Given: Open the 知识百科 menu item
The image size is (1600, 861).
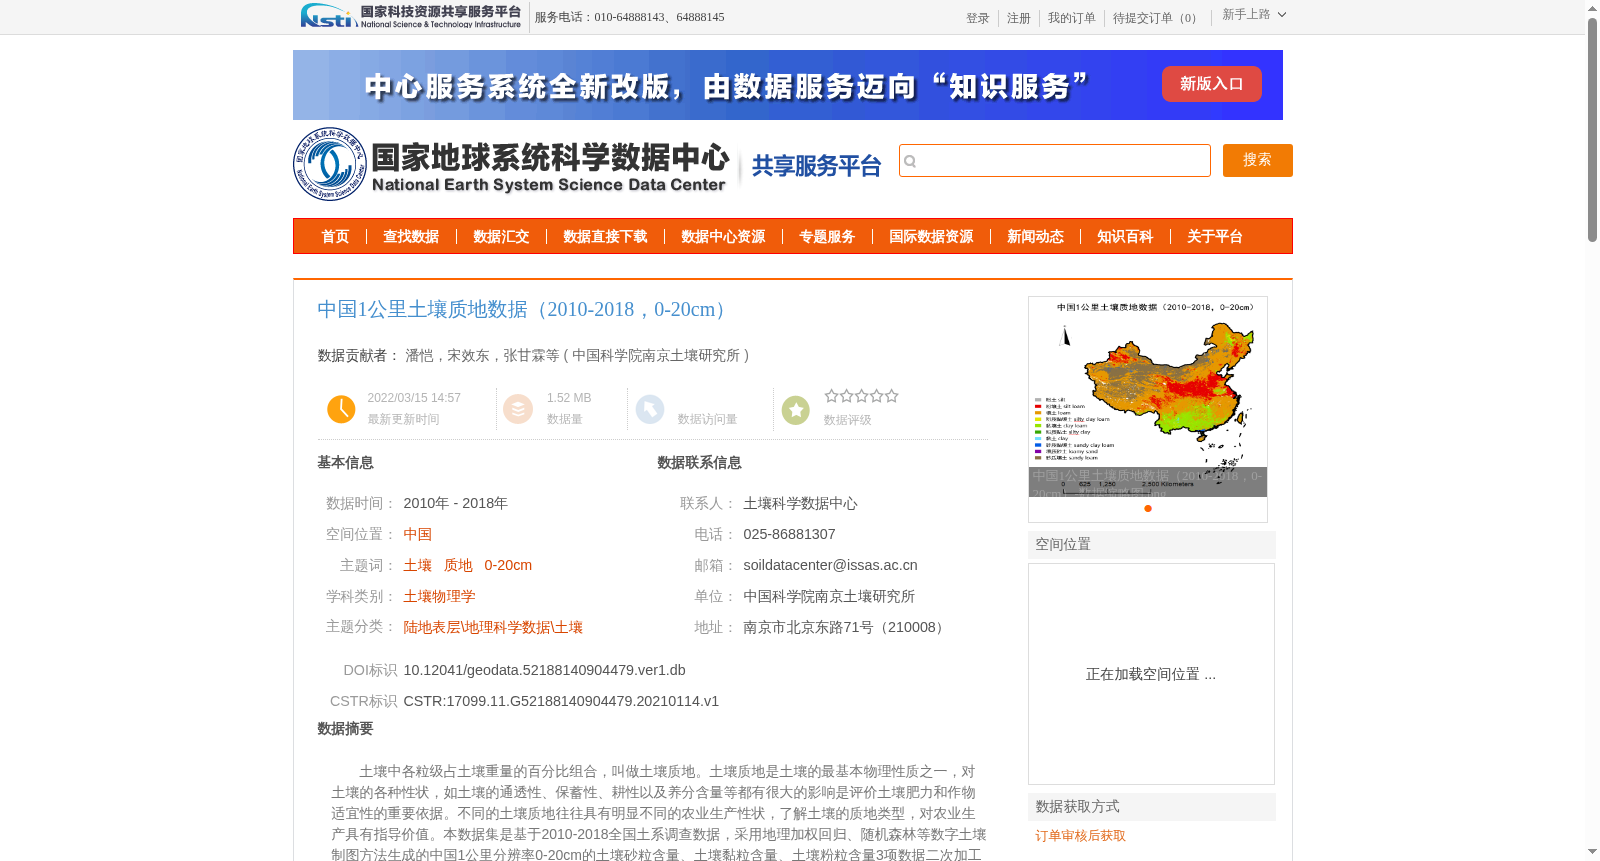Looking at the screenshot, I should [x=1125, y=237].
